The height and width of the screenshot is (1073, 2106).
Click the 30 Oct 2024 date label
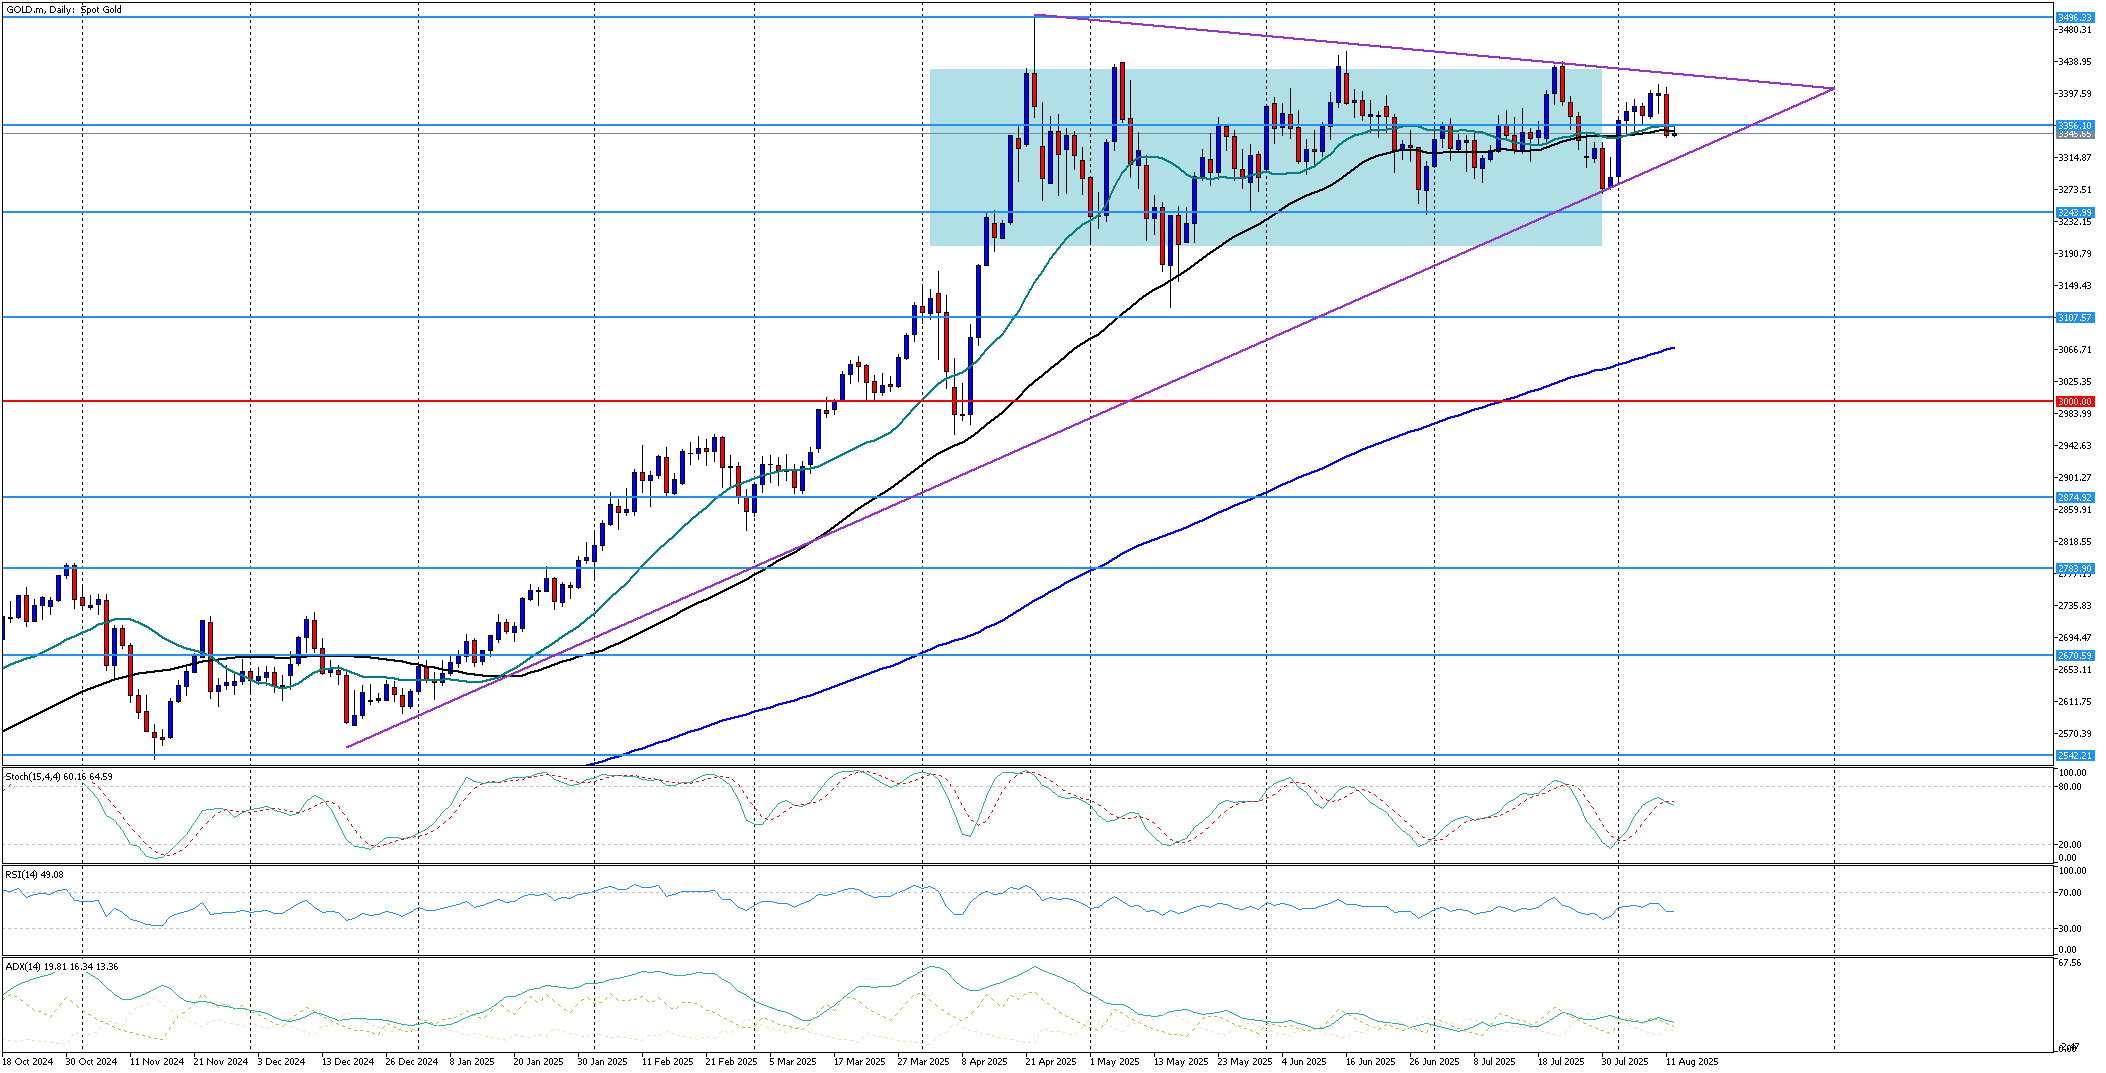[91, 1061]
